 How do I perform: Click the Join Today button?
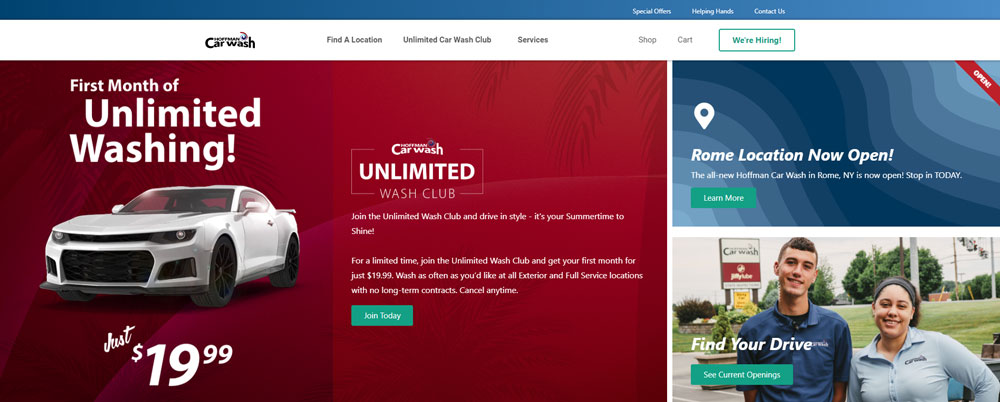click(382, 315)
